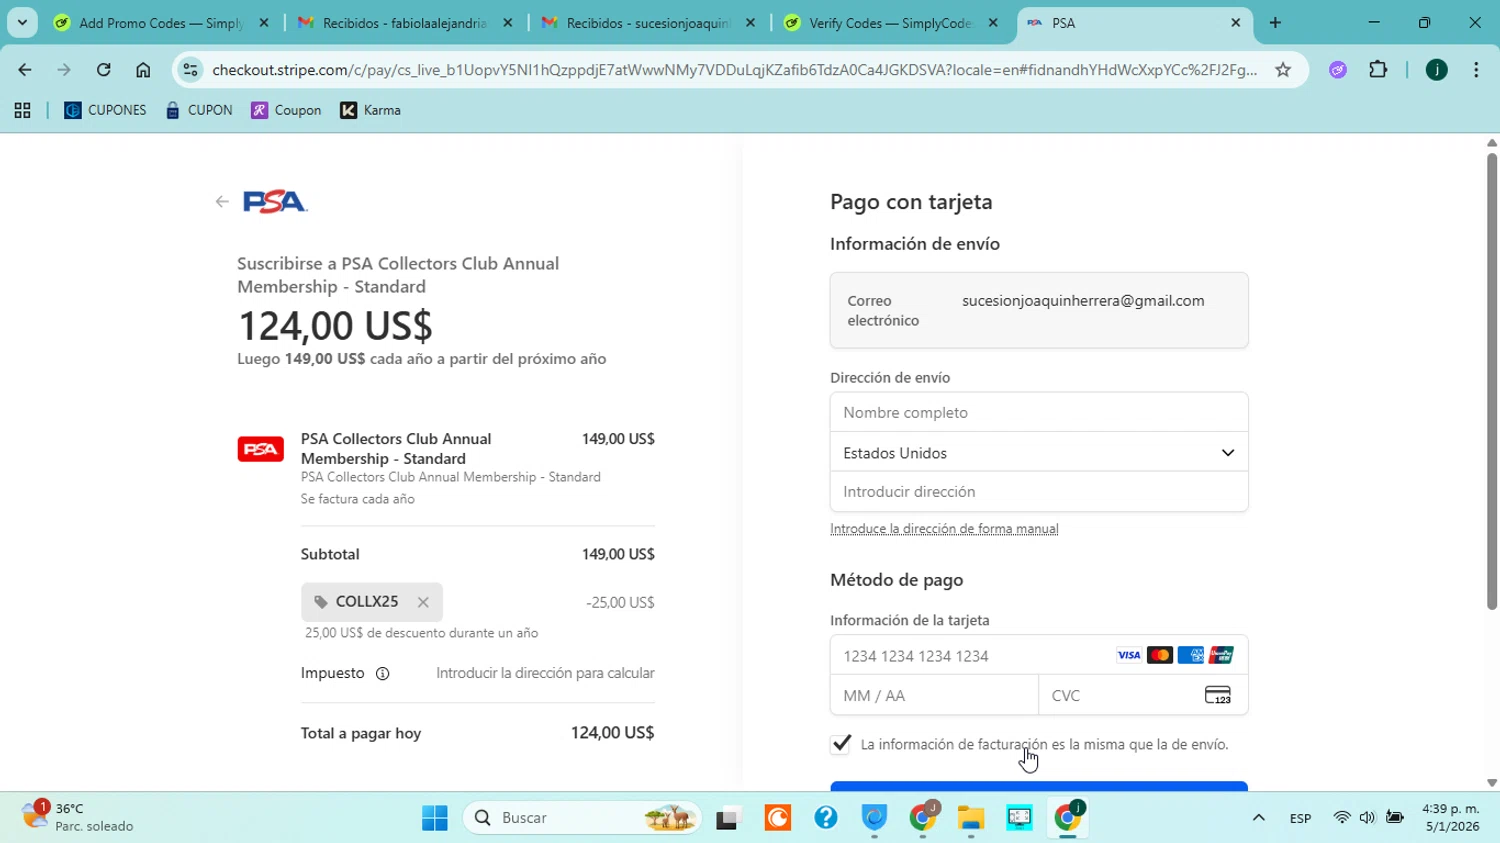This screenshot has height=843, width=1500.
Task: Open the volume control icon
Action: [1367, 818]
